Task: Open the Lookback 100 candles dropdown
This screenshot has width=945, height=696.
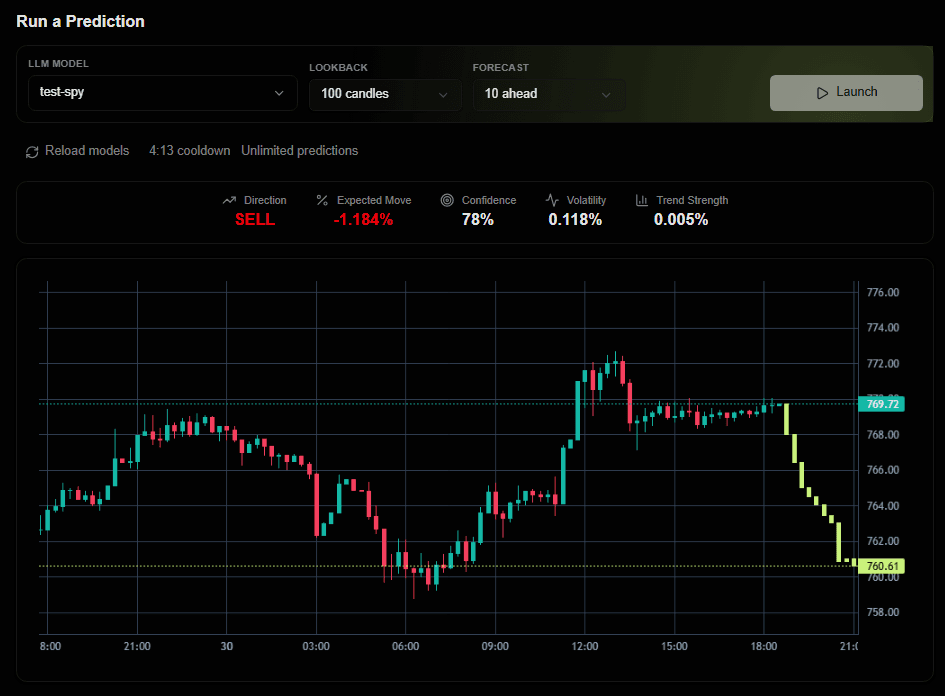Action: point(385,95)
